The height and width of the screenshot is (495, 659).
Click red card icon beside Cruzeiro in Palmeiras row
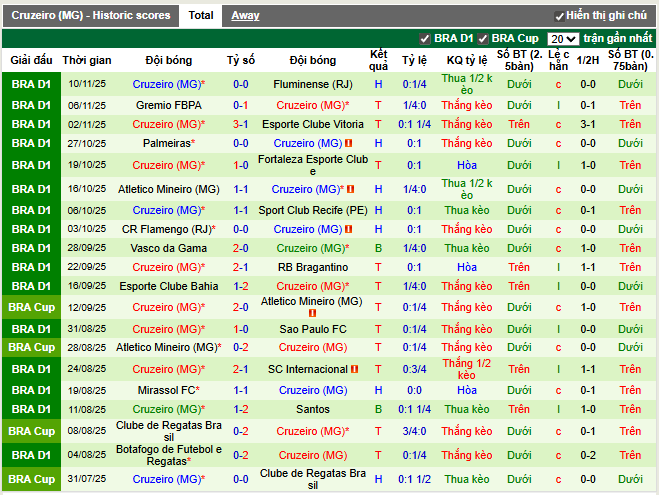click(348, 143)
